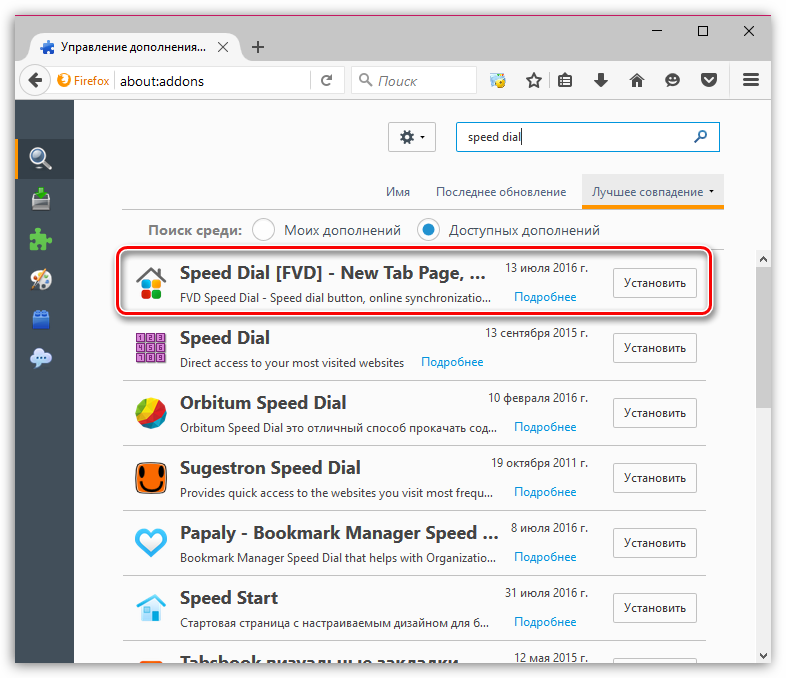The height and width of the screenshot is (678, 786).
Task: Open the gear tools dropdown menu
Action: 412,137
